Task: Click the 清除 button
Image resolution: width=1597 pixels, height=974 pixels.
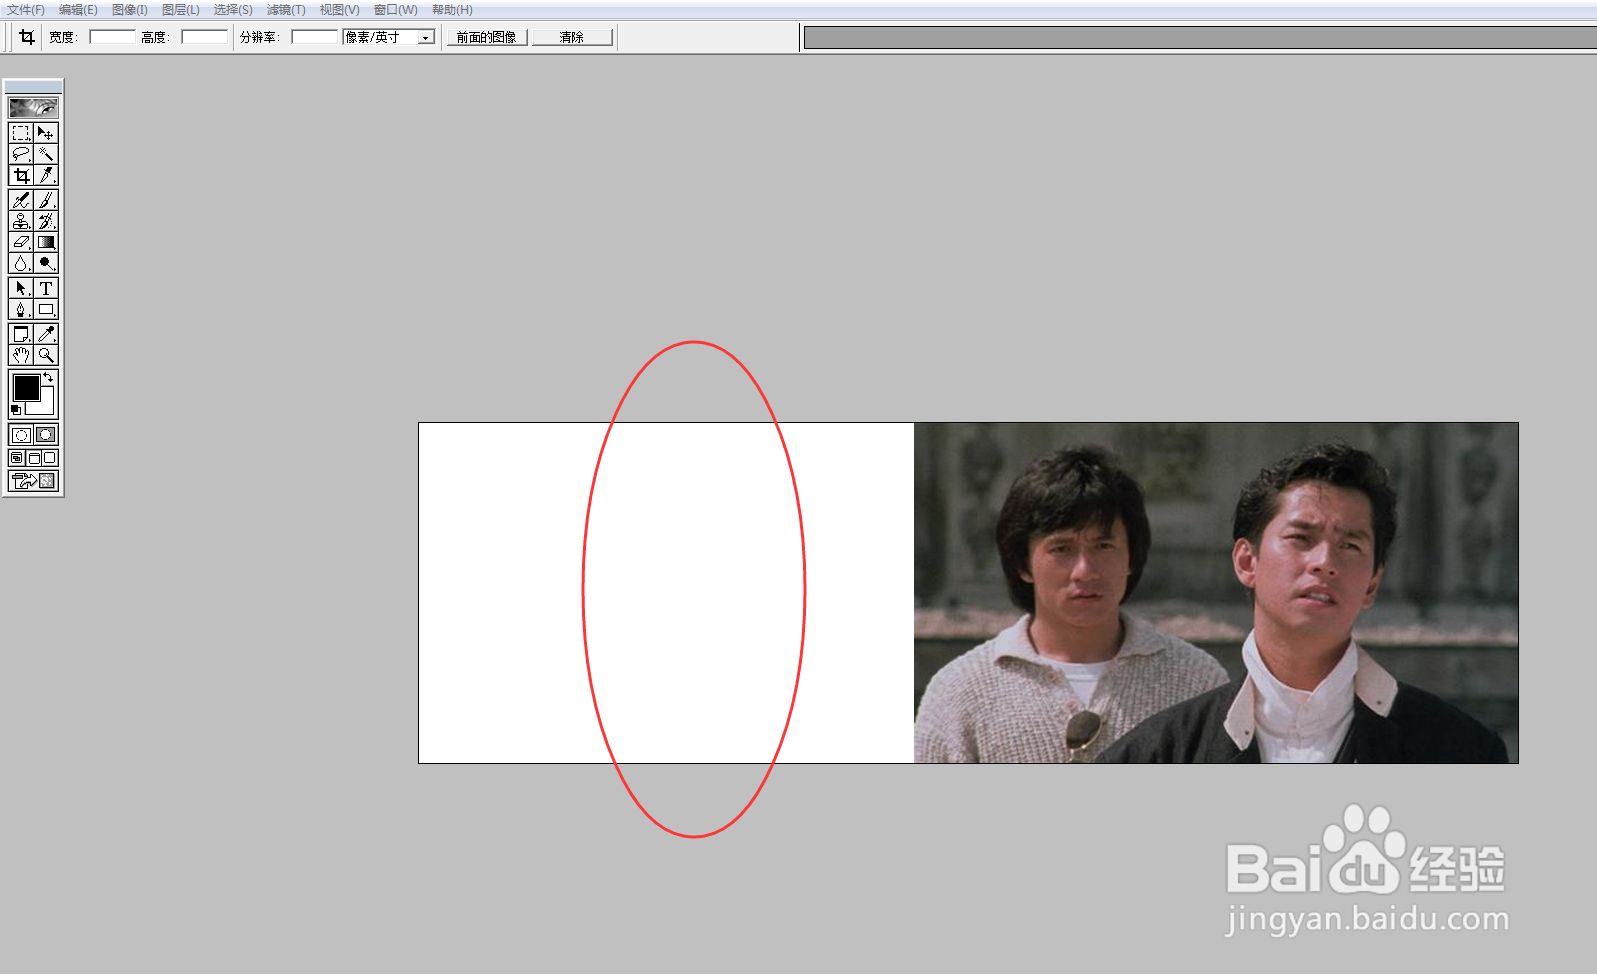Action: [x=572, y=37]
